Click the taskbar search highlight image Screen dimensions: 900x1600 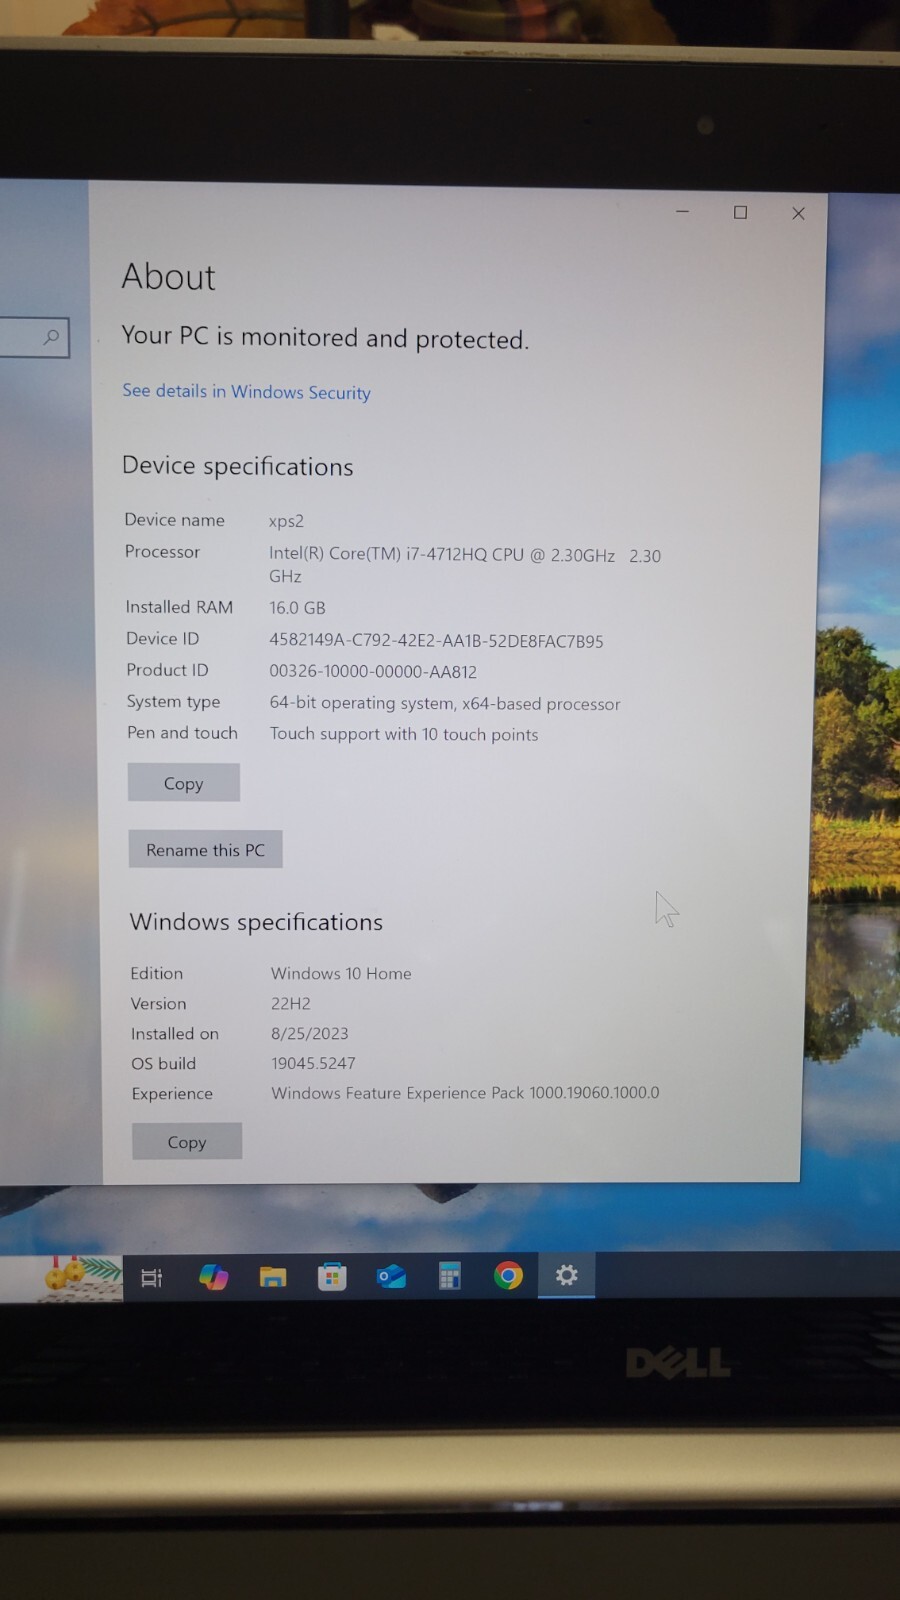pyautogui.click(x=82, y=1278)
